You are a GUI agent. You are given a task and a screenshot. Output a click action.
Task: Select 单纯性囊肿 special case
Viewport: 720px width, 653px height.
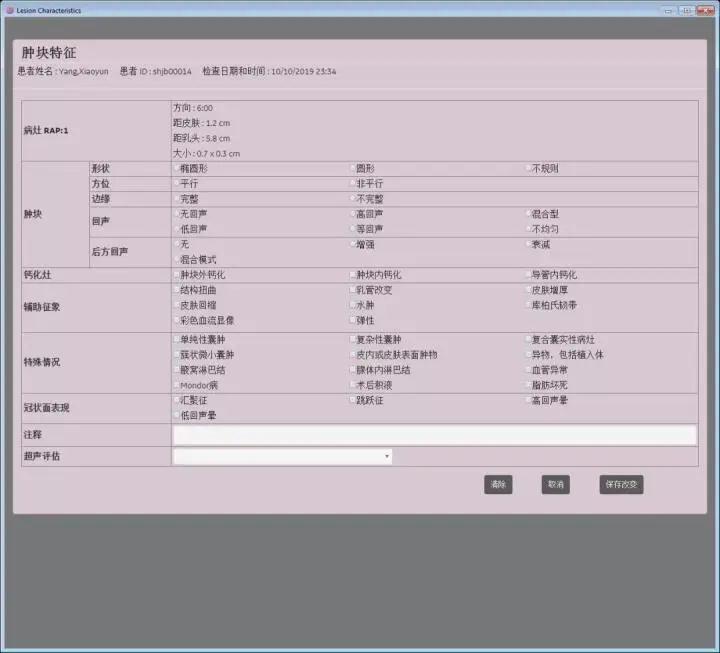tap(176, 340)
